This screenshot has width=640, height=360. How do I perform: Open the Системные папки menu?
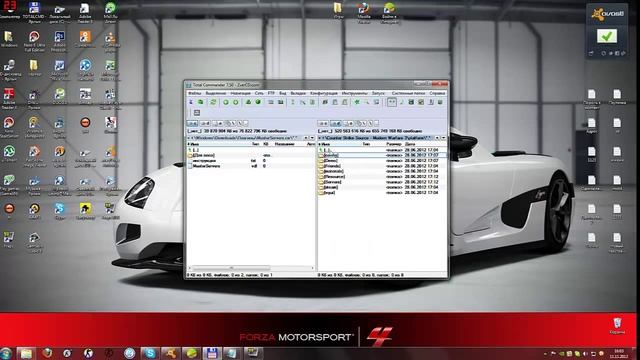click(408, 93)
